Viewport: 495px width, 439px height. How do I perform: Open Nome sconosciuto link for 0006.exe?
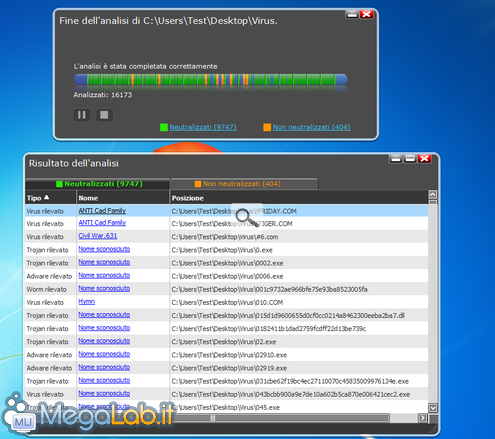pyautogui.click(x=104, y=275)
